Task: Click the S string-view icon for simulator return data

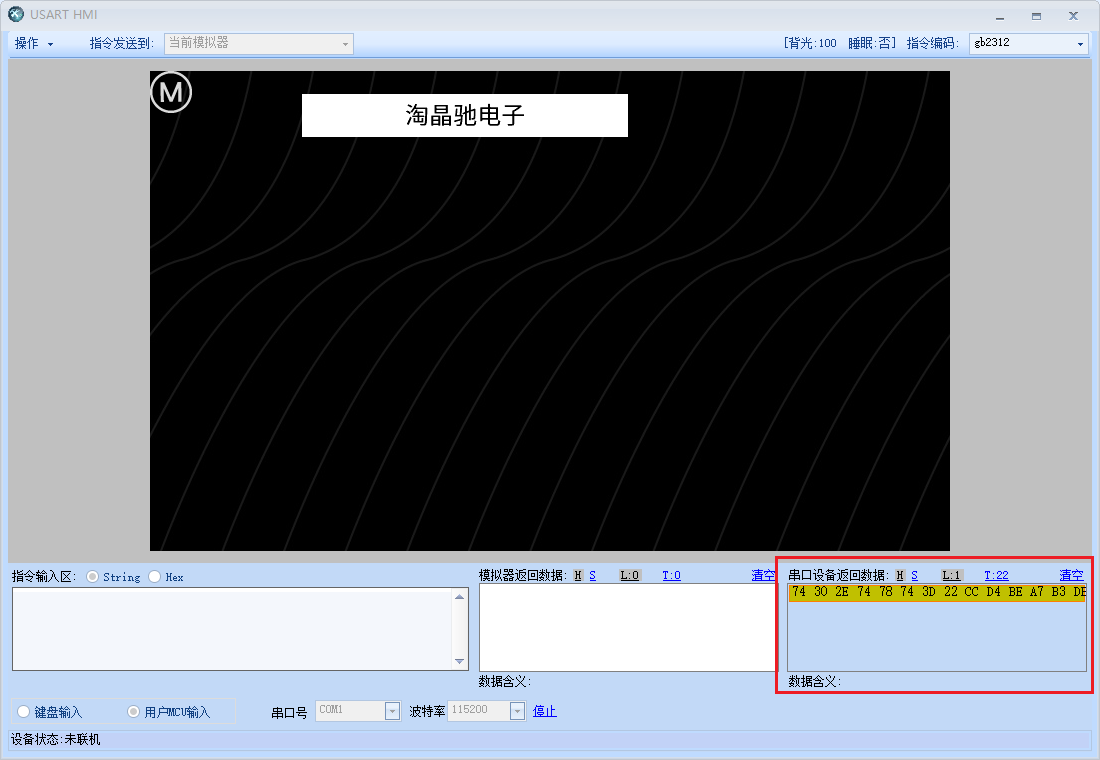Action: 592,575
